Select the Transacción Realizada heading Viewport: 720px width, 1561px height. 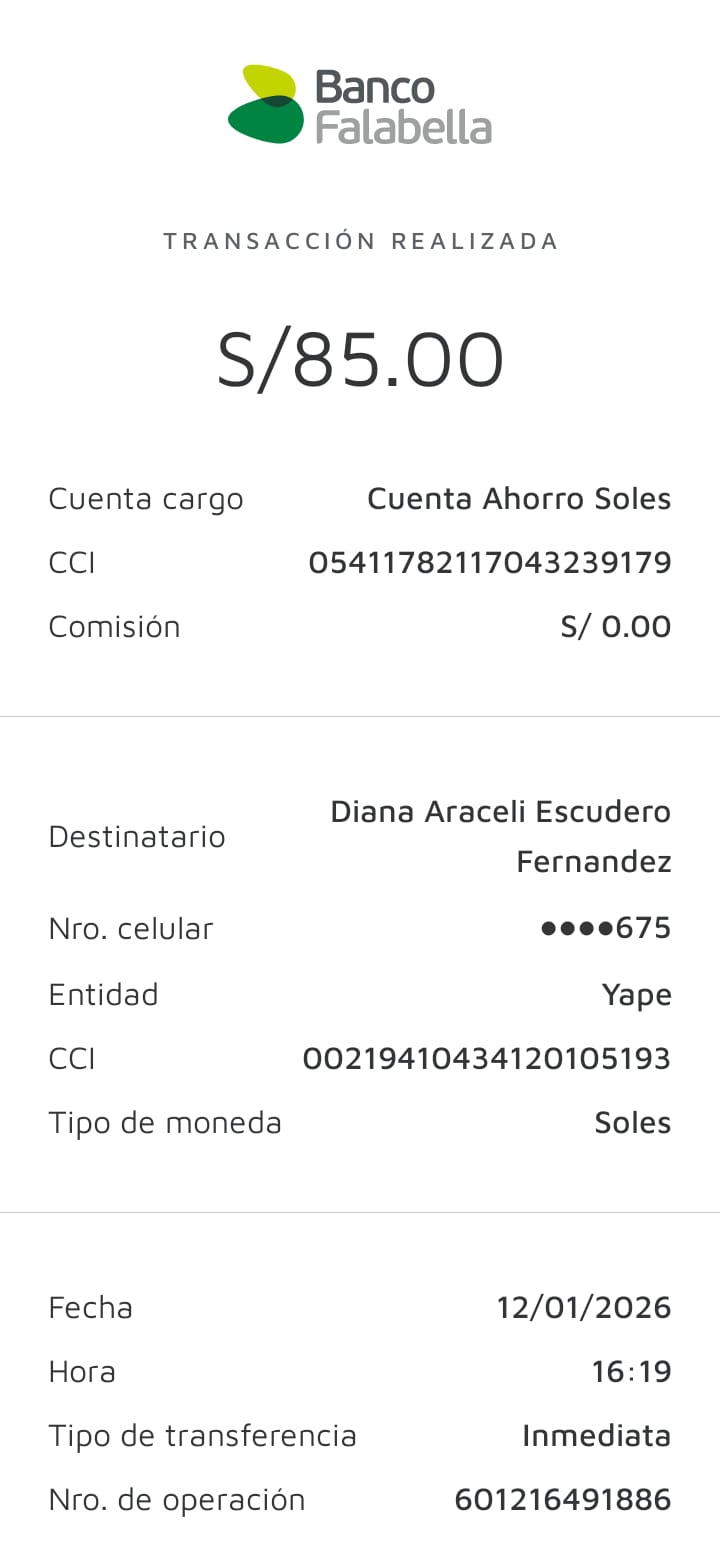361,241
